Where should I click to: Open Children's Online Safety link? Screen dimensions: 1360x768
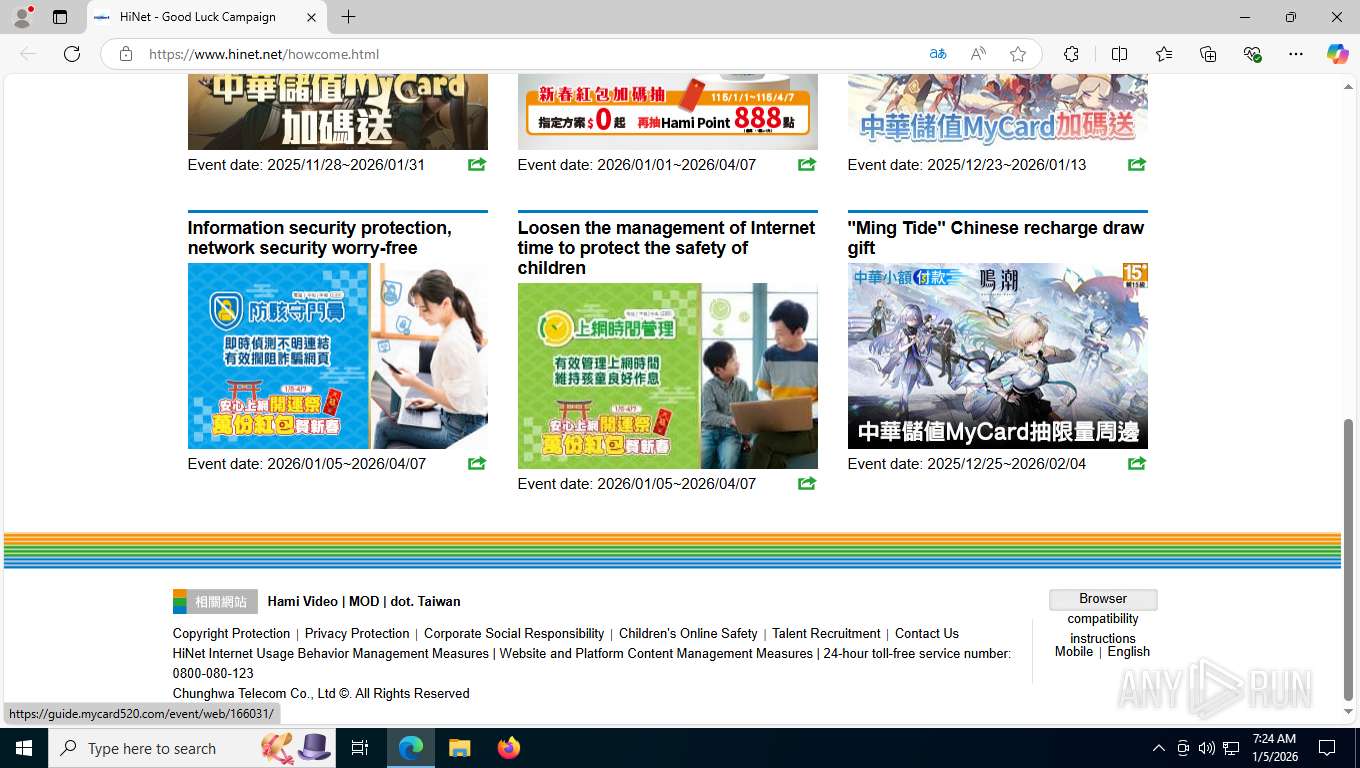tap(688, 633)
